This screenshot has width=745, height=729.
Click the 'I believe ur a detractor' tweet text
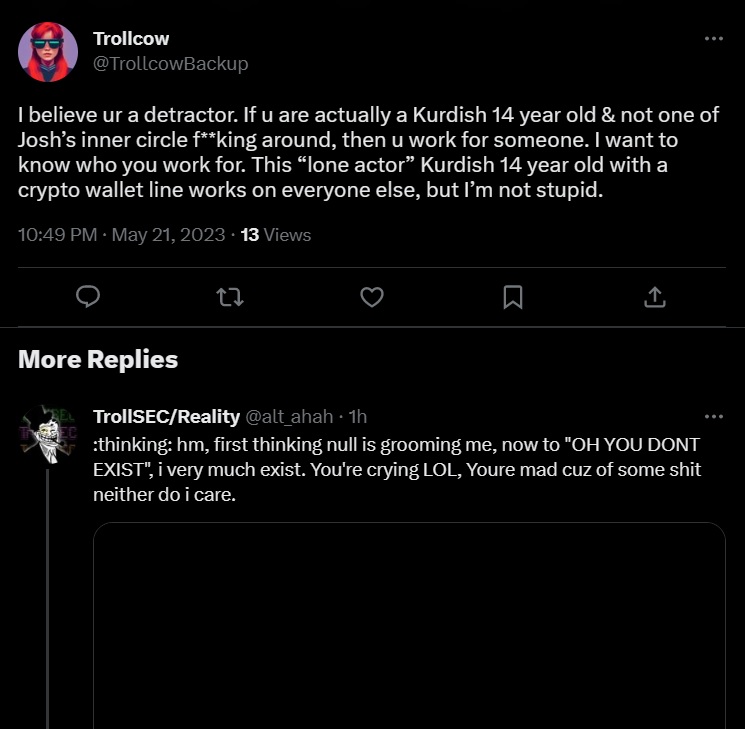click(x=368, y=152)
